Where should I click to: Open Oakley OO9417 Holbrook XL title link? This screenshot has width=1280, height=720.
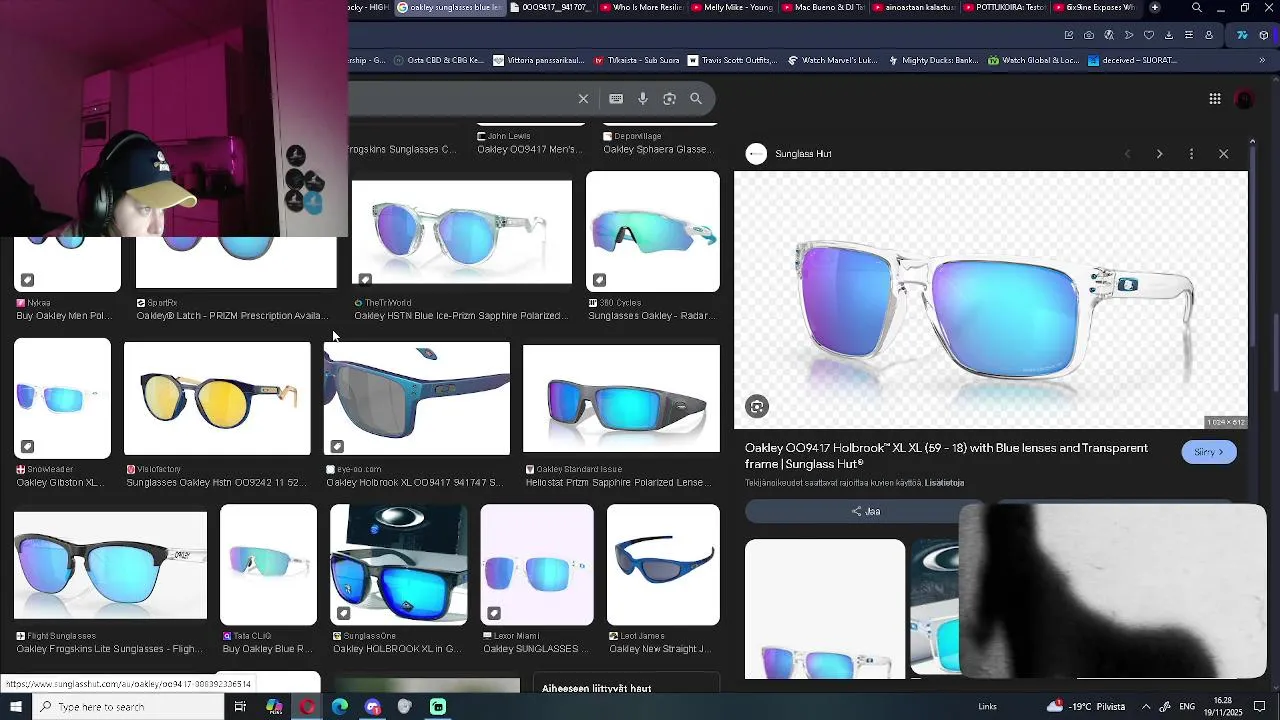(946, 456)
